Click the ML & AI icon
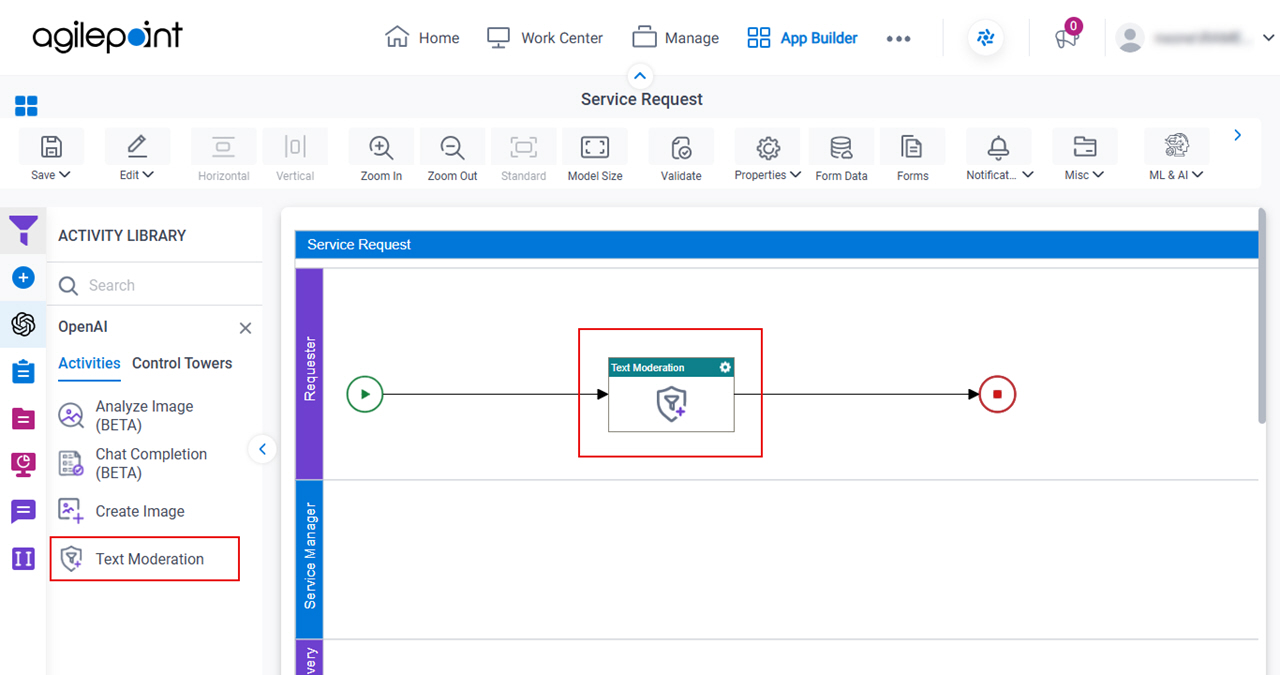This screenshot has height=675, width=1280. pos(1176,147)
